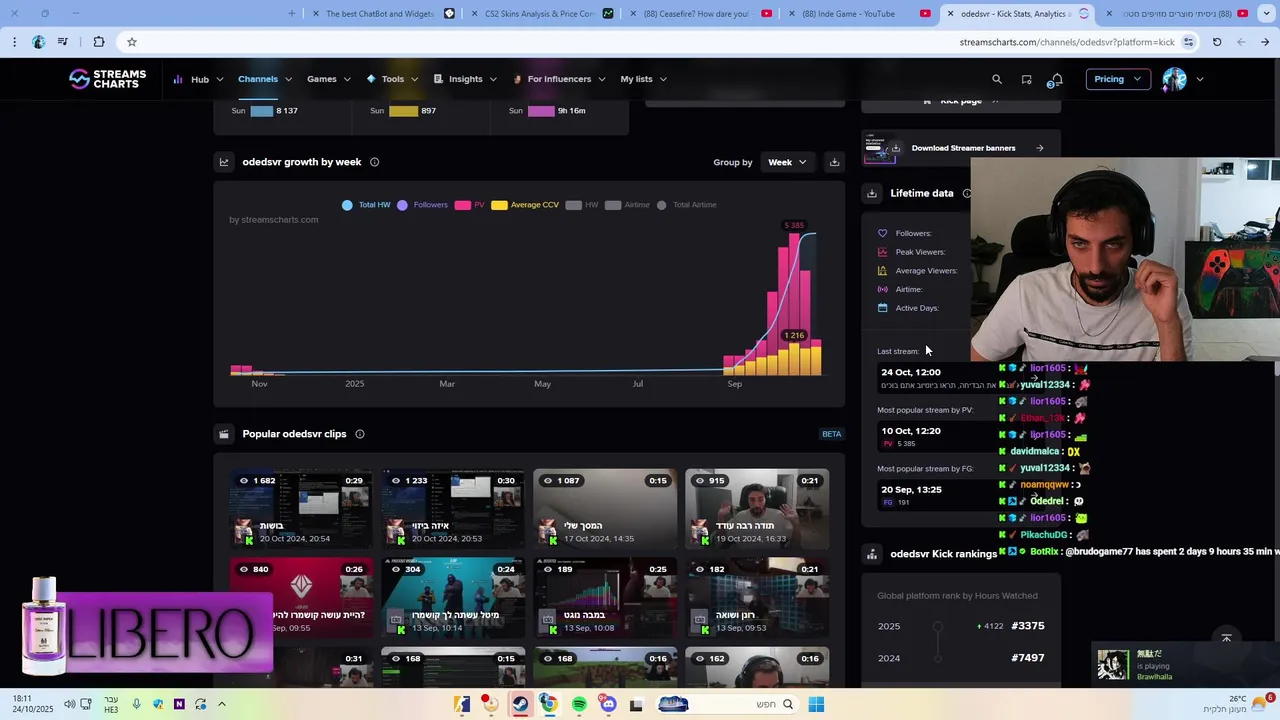The height and width of the screenshot is (720, 1280).
Task: Open the Insights menu
Action: click(x=465, y=79)
